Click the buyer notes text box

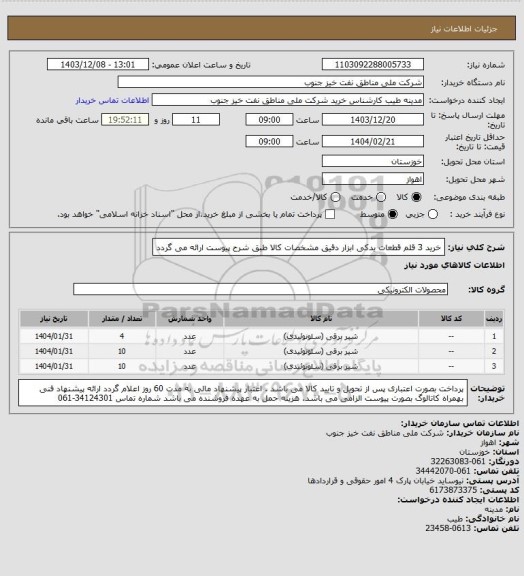point(243,393)
